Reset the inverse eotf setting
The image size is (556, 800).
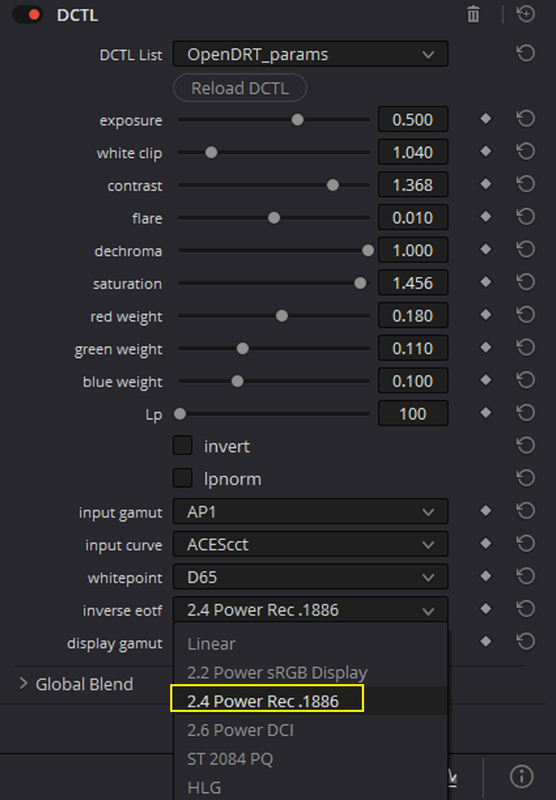[x=525, y=609]
